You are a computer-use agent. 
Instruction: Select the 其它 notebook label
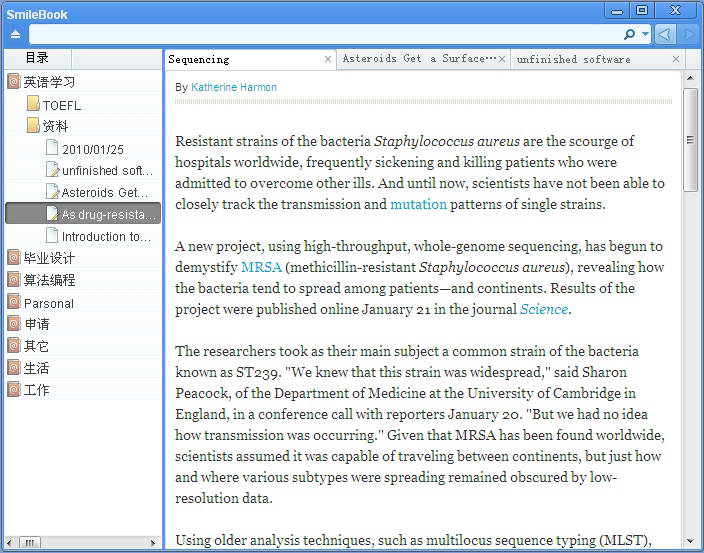pyautogui.click(x=36, y=346)
